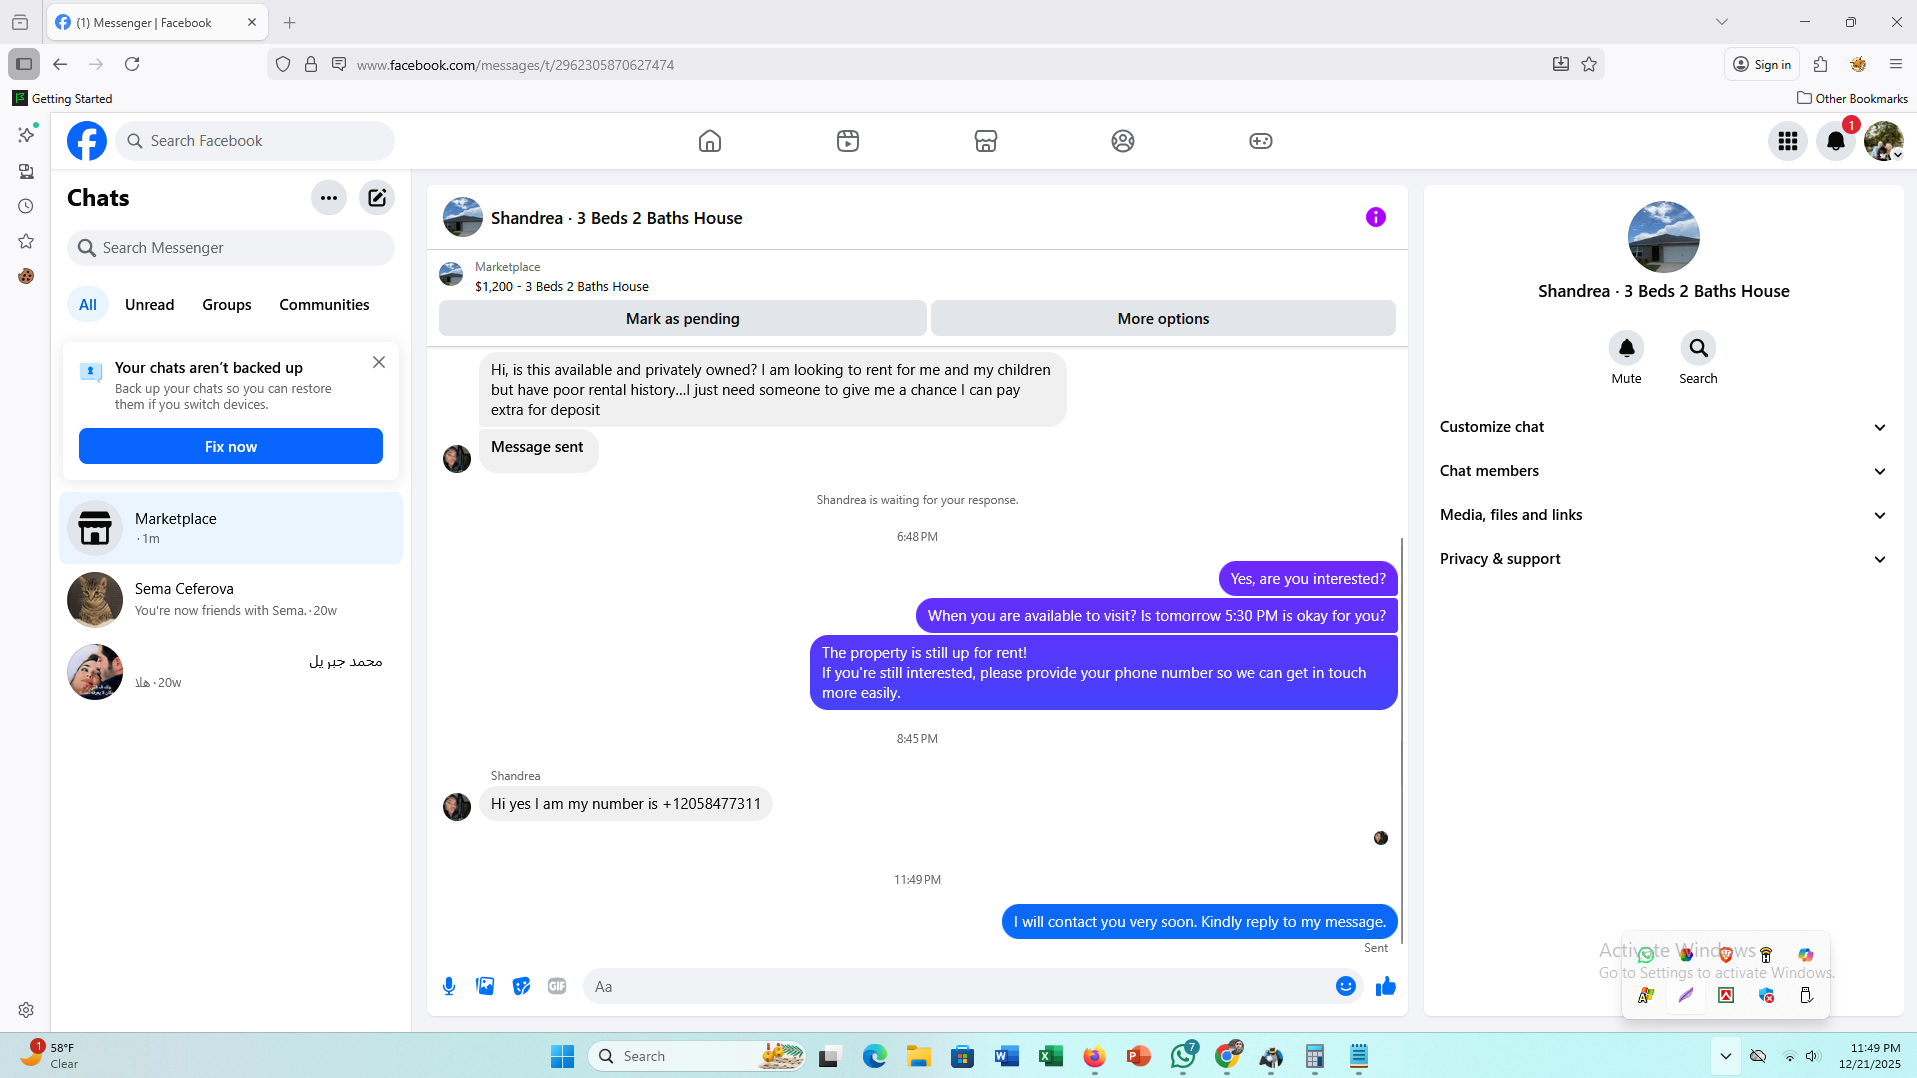This screenshot has height=1078, width=1917.
Task: Open the emoji picker
Action: click(1346, 987)
